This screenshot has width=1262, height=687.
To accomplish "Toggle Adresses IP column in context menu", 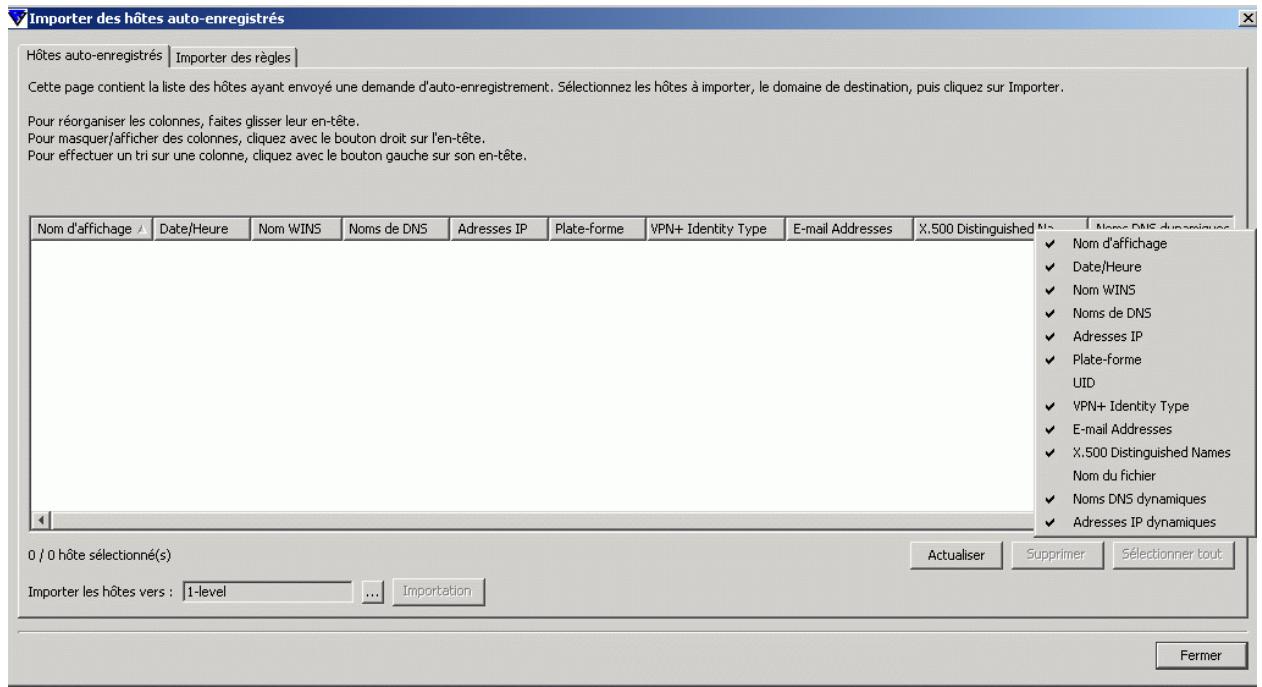I will click(x=1145, y=336).
